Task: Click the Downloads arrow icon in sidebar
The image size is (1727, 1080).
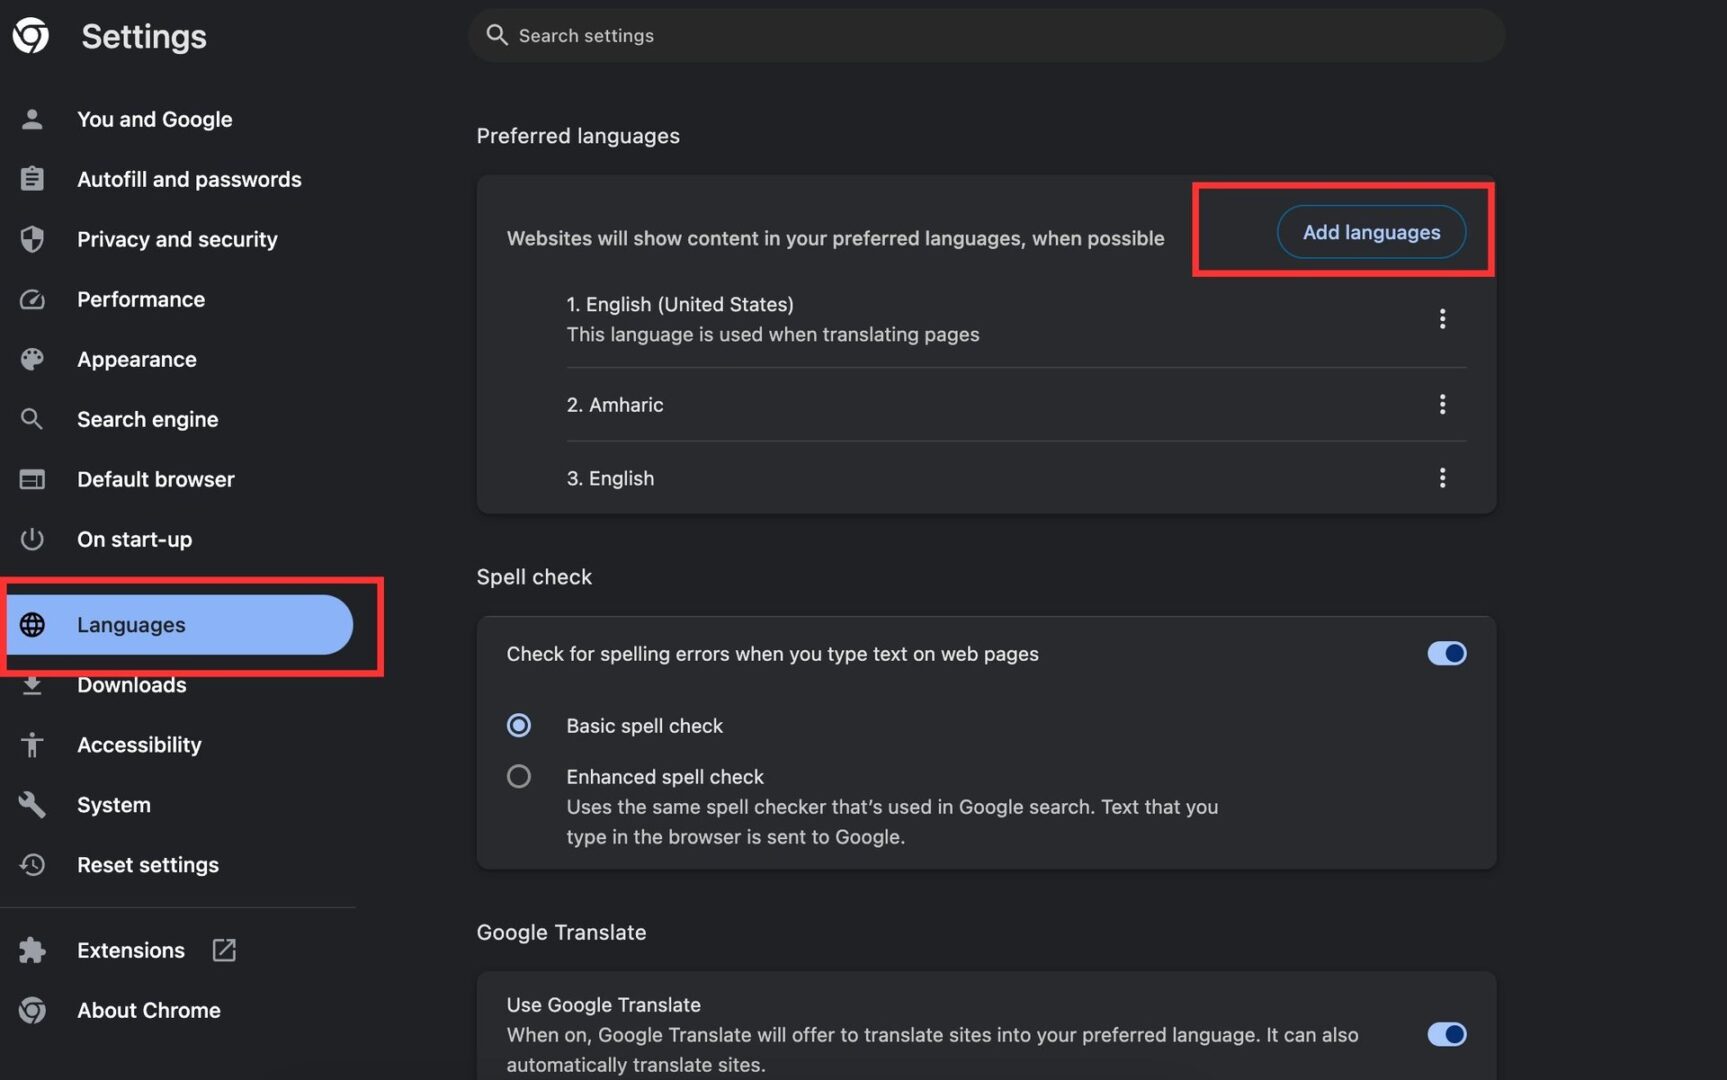Action: (33, 685)
